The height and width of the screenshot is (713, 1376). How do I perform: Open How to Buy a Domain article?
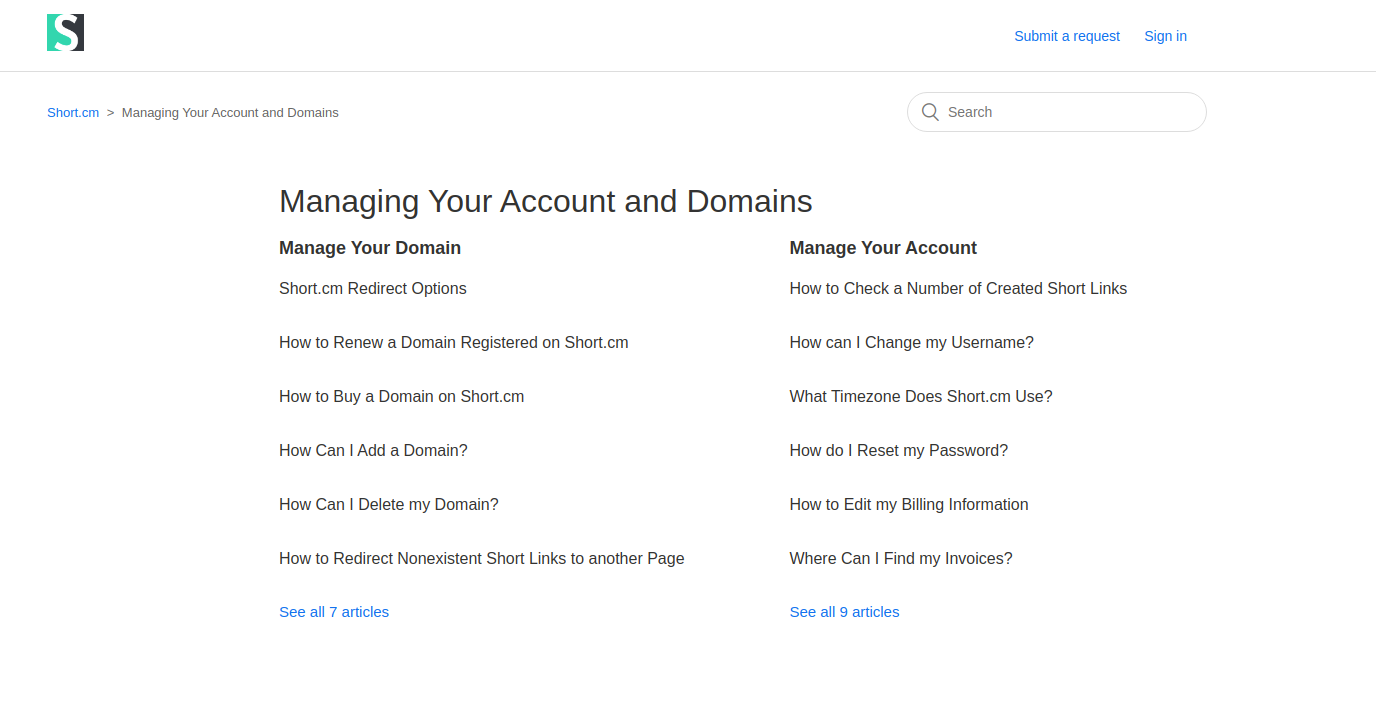point(402,396)
